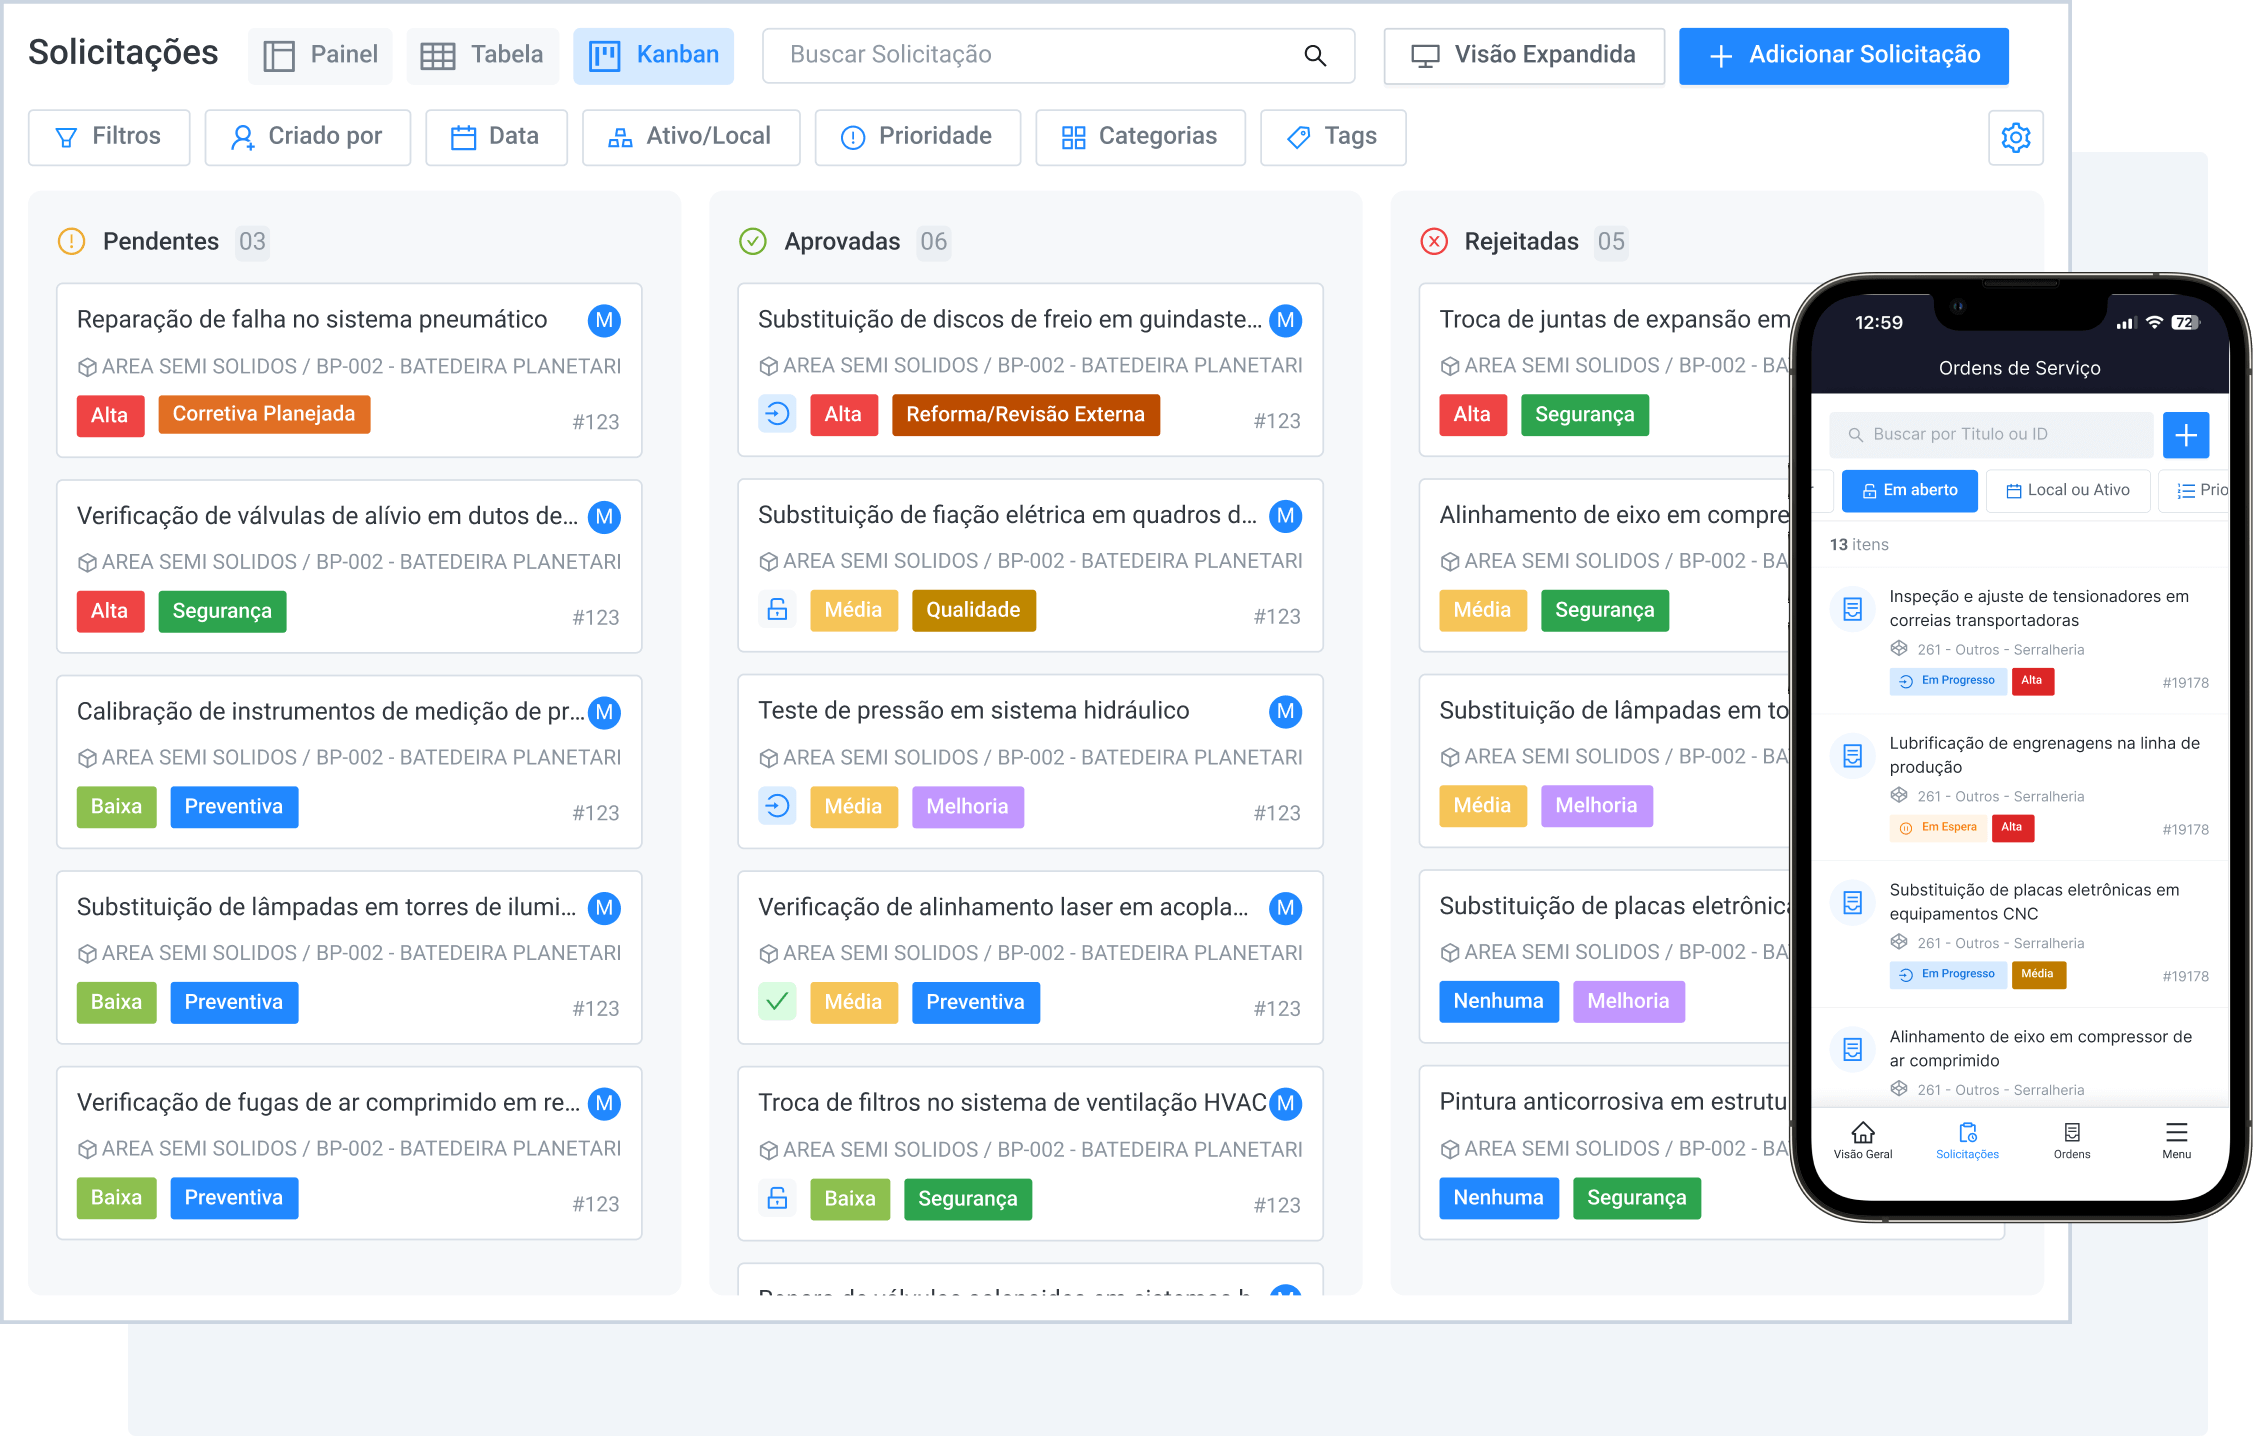
Task: Switch to the Tabela view tab
Action: tap(482, 56)
